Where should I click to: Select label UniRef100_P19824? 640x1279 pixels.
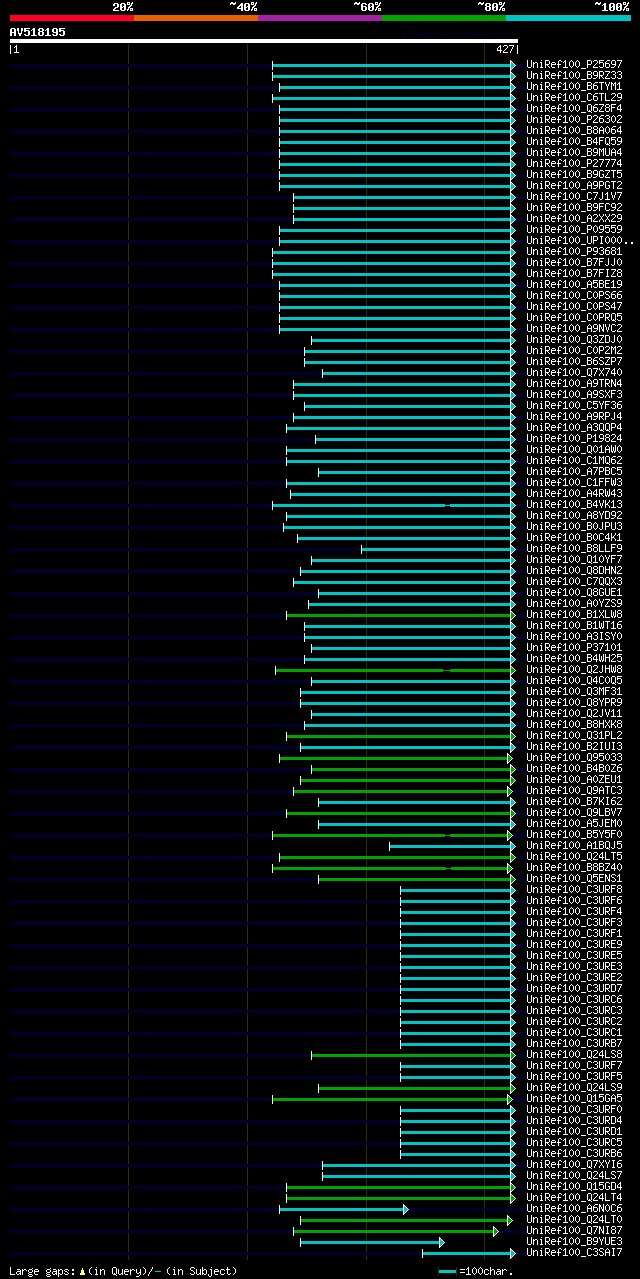574,438
